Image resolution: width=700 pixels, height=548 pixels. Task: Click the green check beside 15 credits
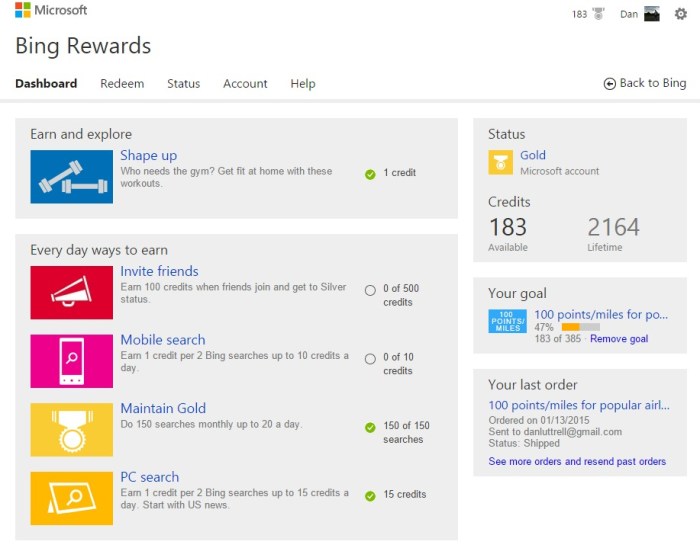pos(370,496)
